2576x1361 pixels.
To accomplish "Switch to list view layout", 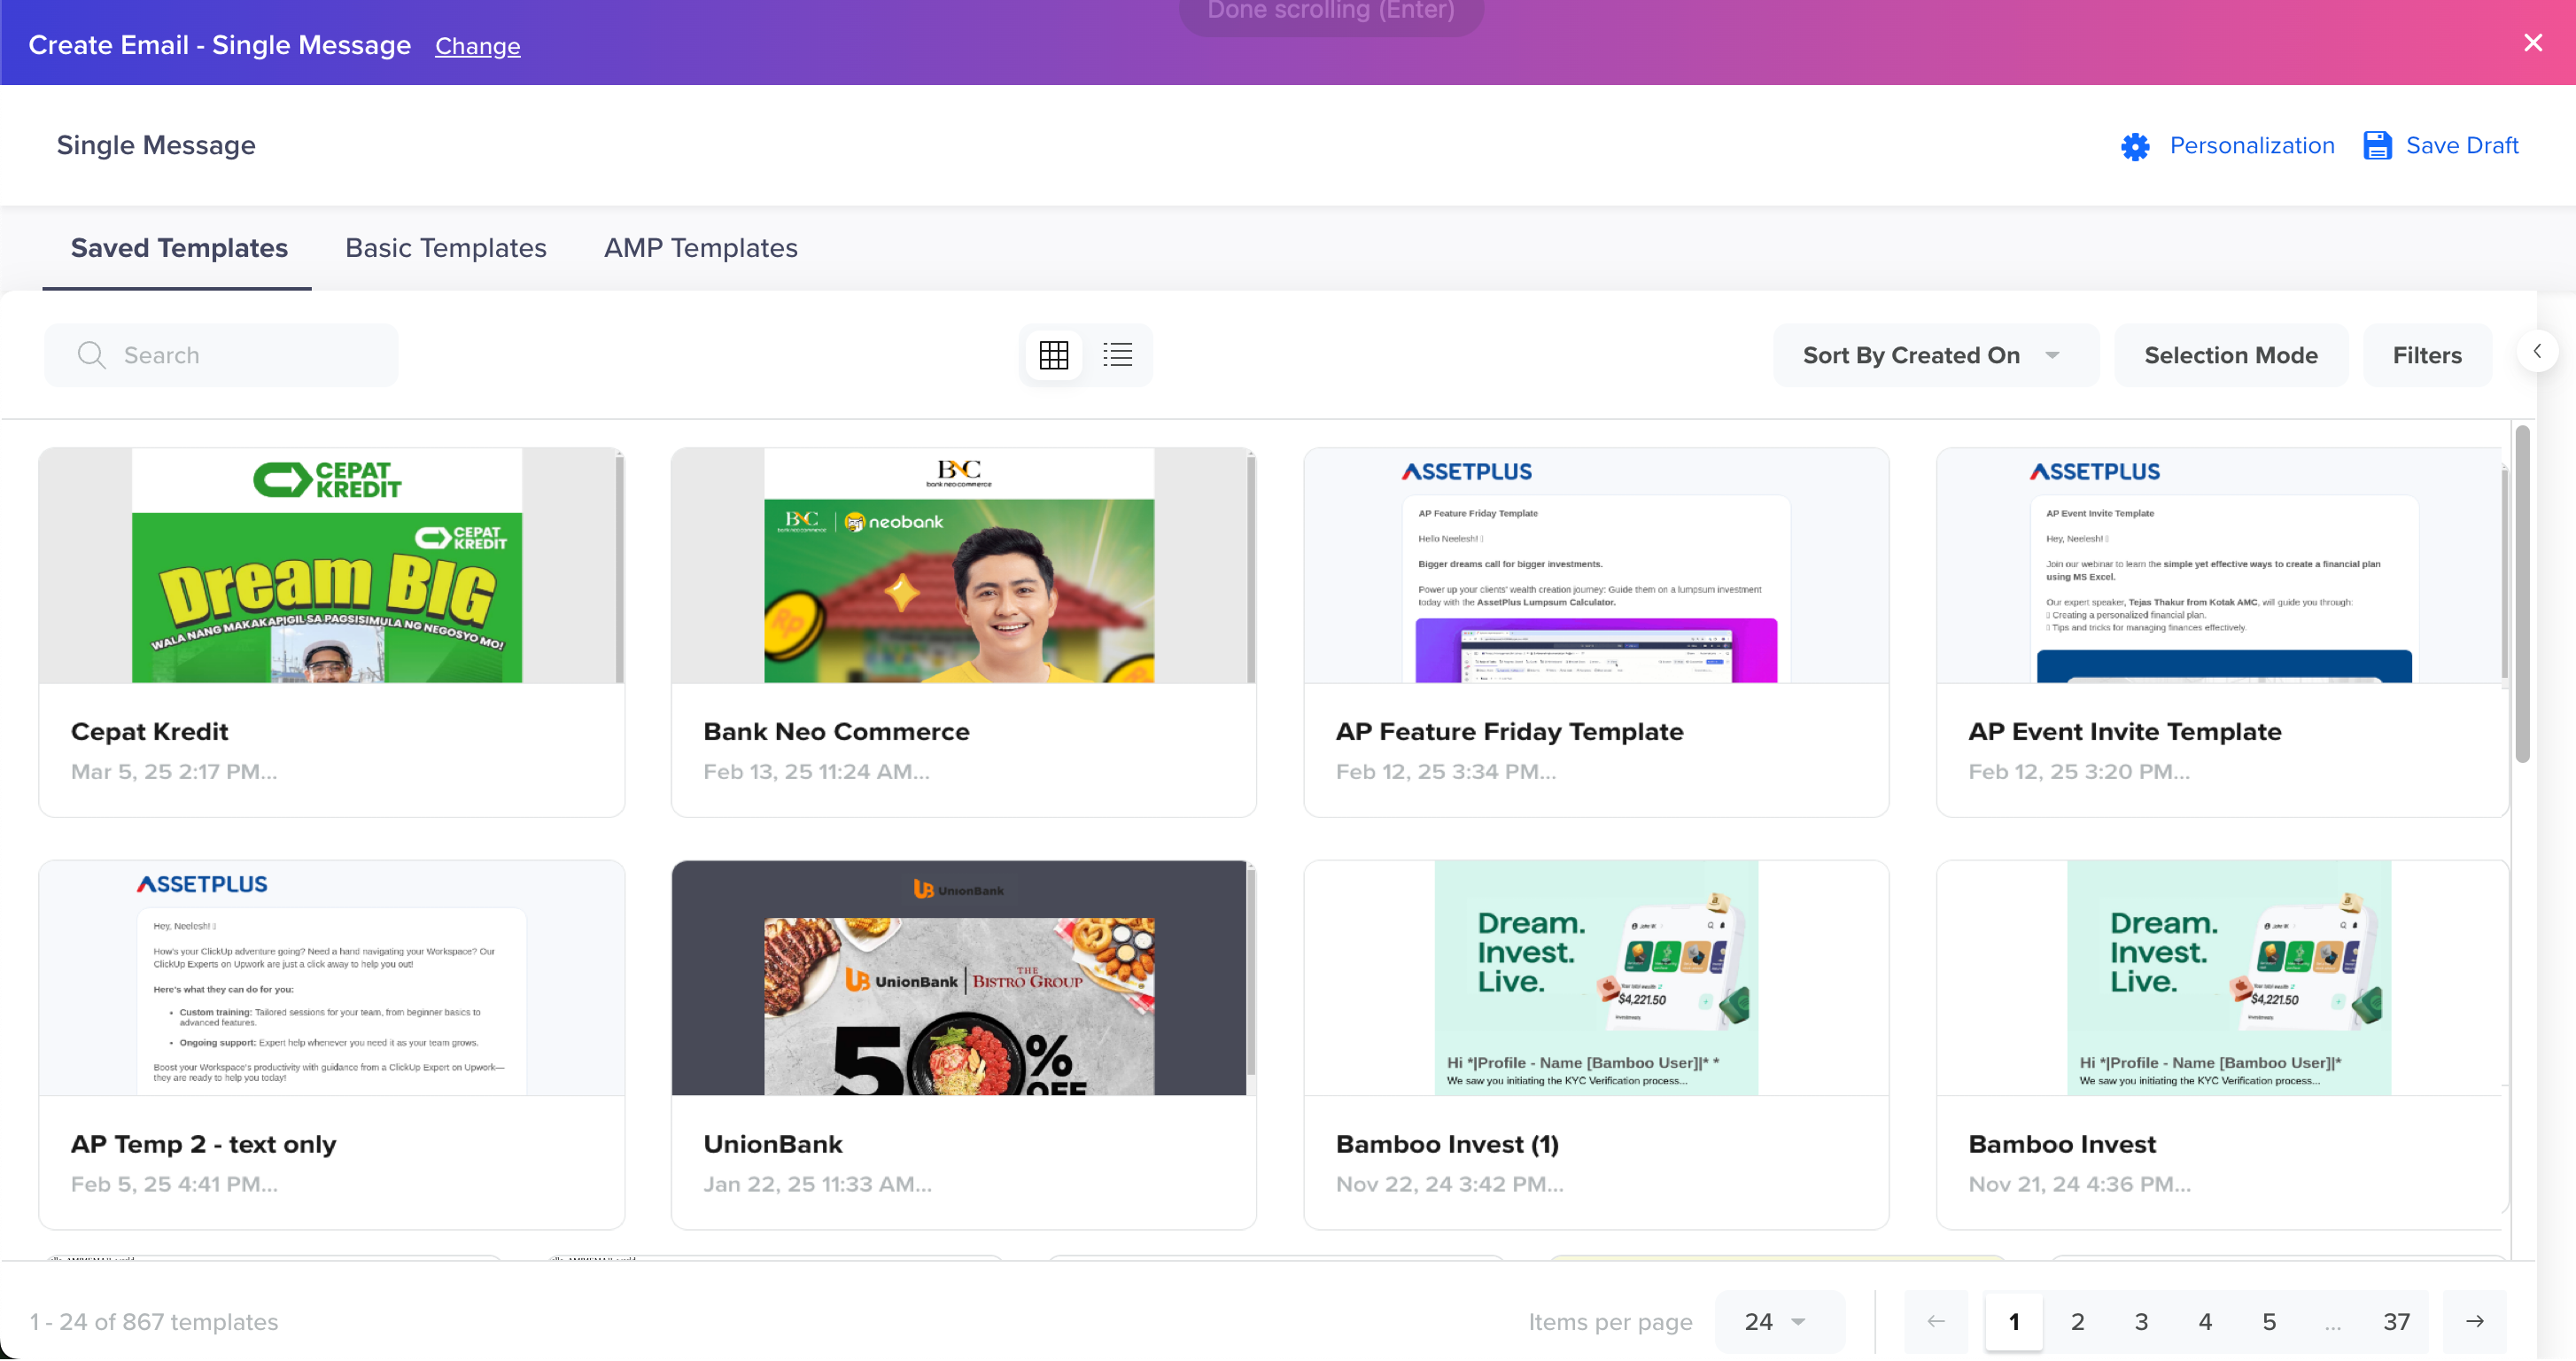I will pos(1117,355).
